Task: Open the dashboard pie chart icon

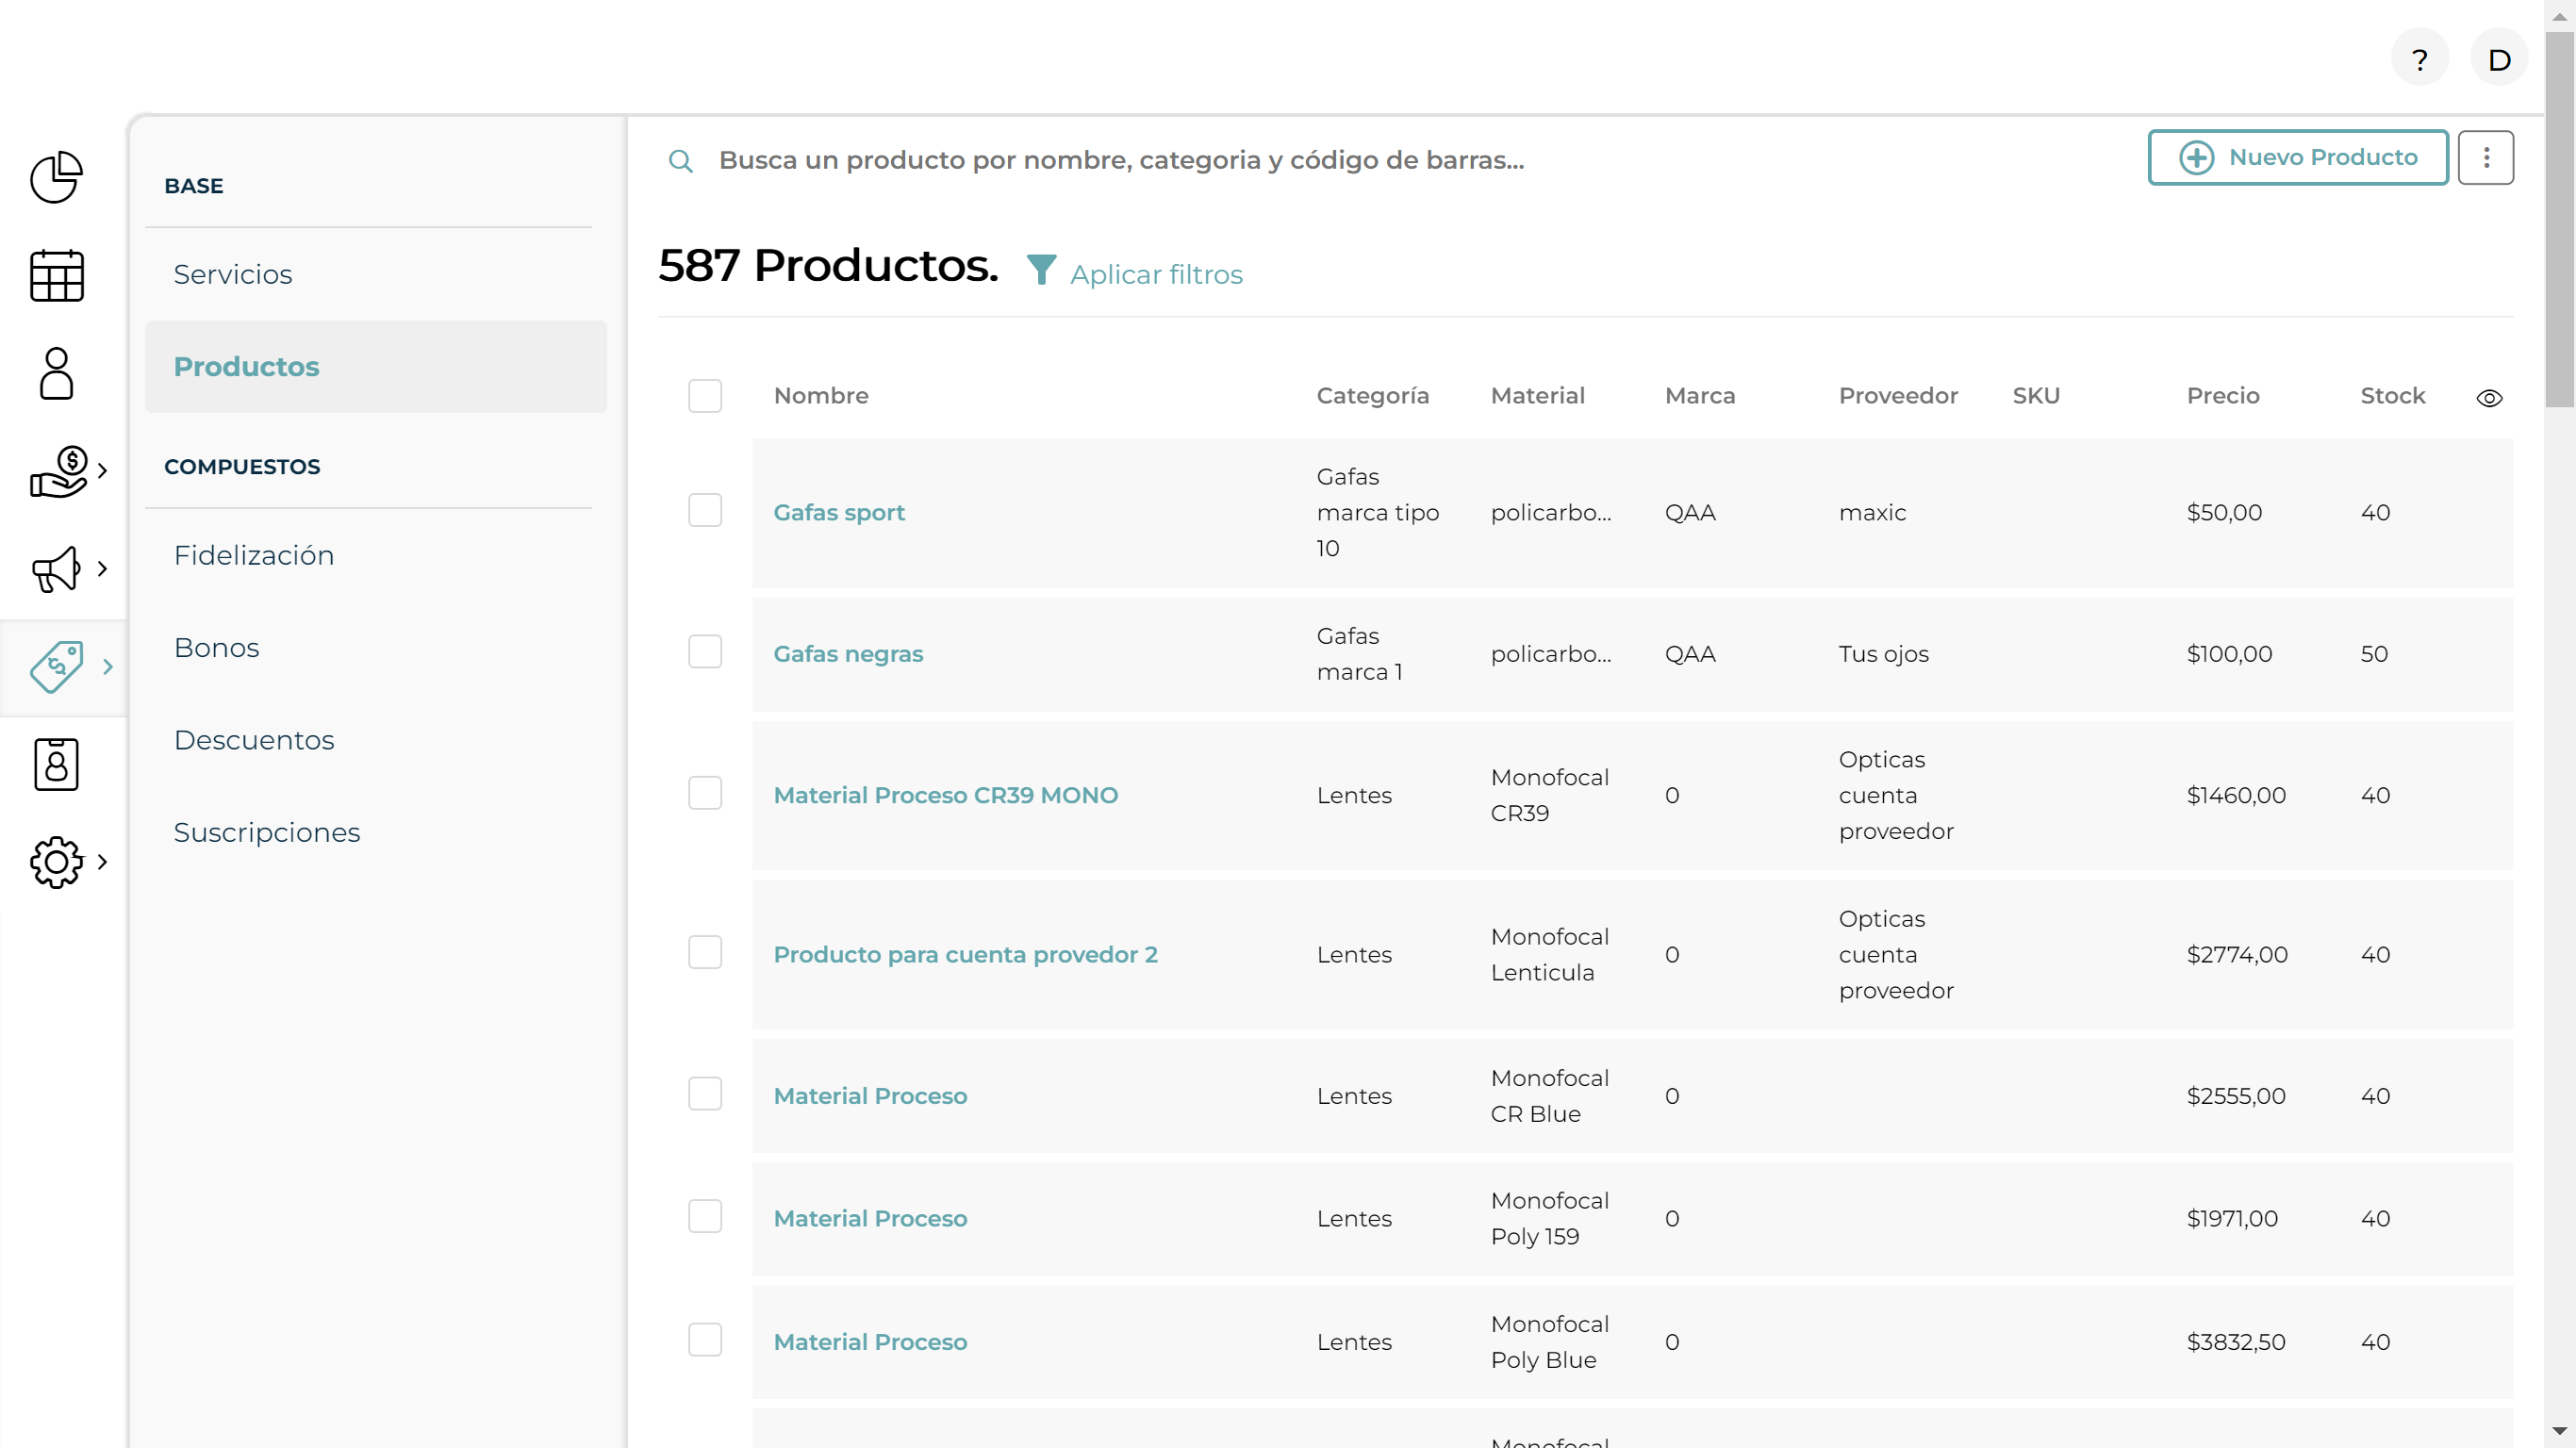Action: click(56, 178)
